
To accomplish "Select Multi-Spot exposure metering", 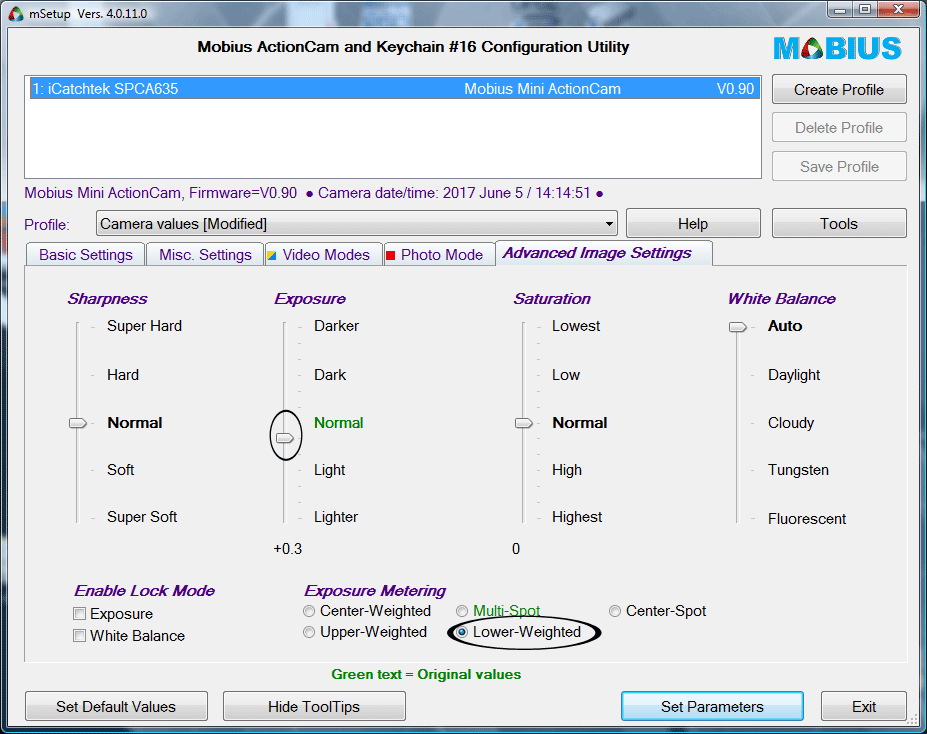I will tap(462, 611).
